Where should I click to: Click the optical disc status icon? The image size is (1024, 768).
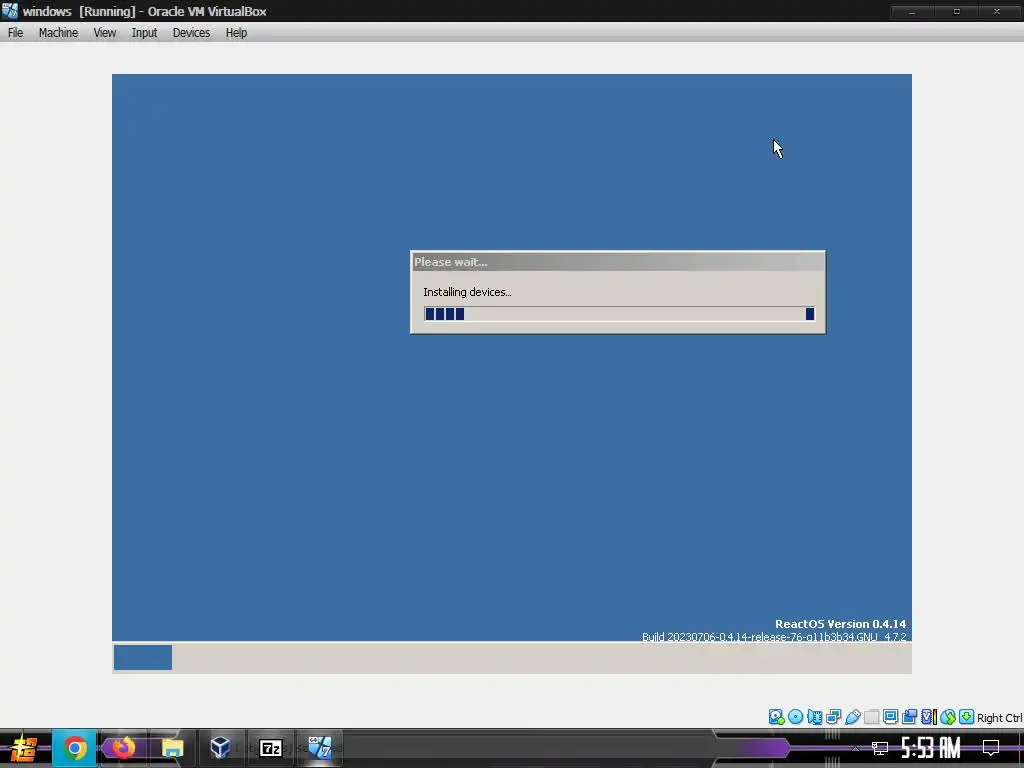point(795,717)
